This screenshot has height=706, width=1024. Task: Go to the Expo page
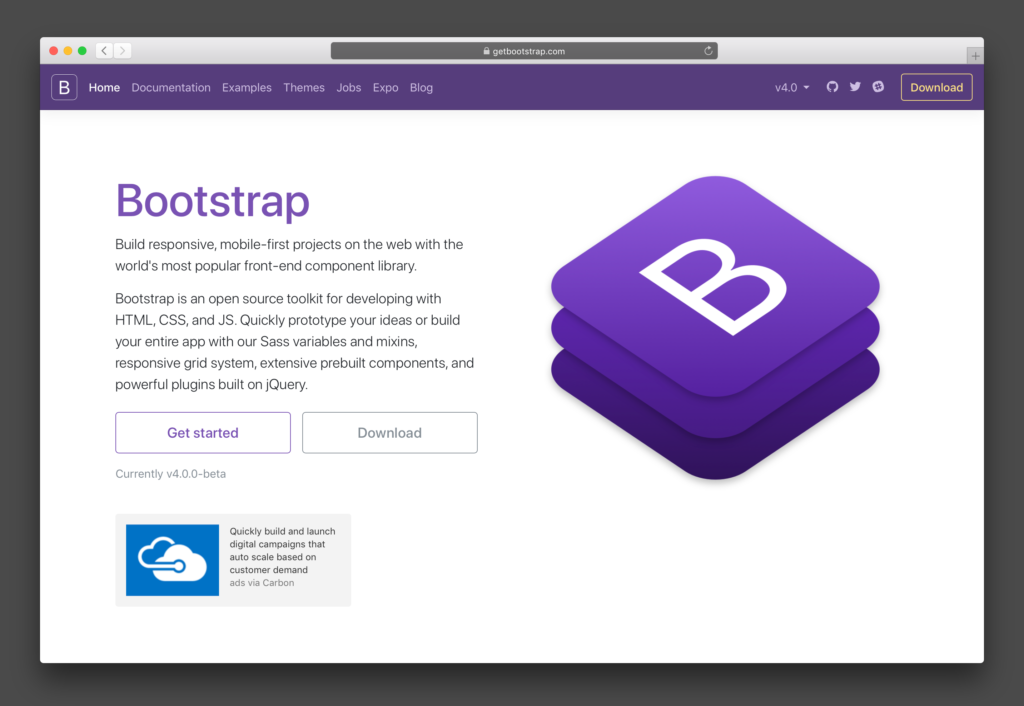[385, 87]
